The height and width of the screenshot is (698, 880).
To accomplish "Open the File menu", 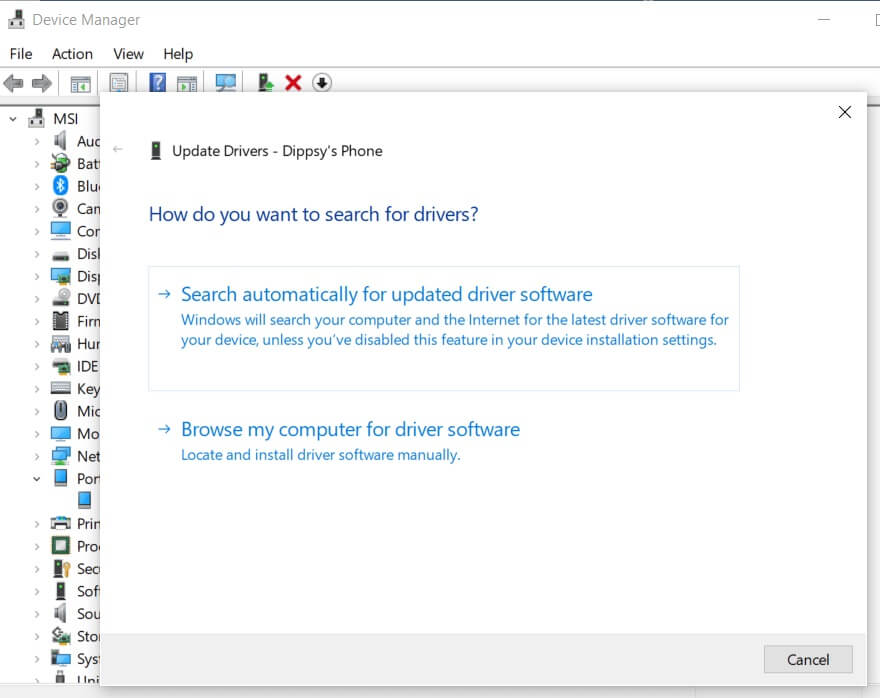I will point(20,54).
